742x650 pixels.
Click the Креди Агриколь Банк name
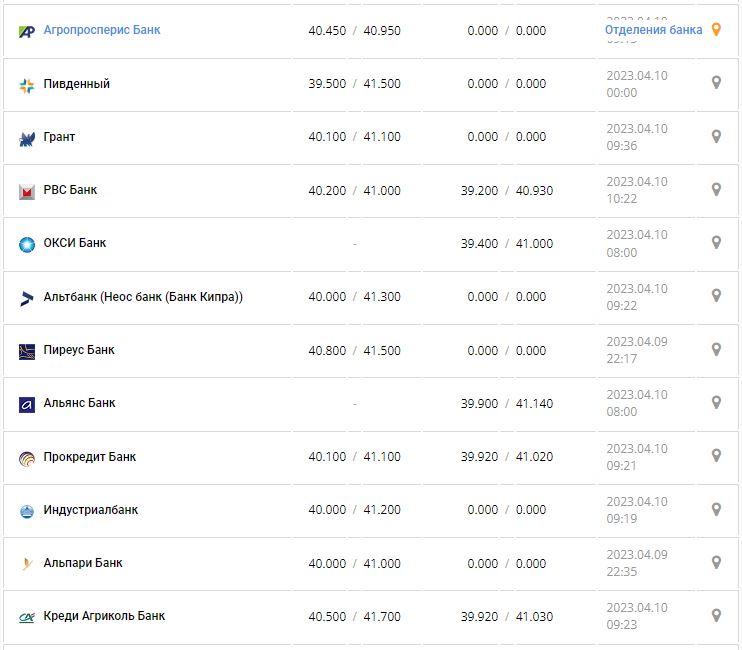(x=104, y=616)
